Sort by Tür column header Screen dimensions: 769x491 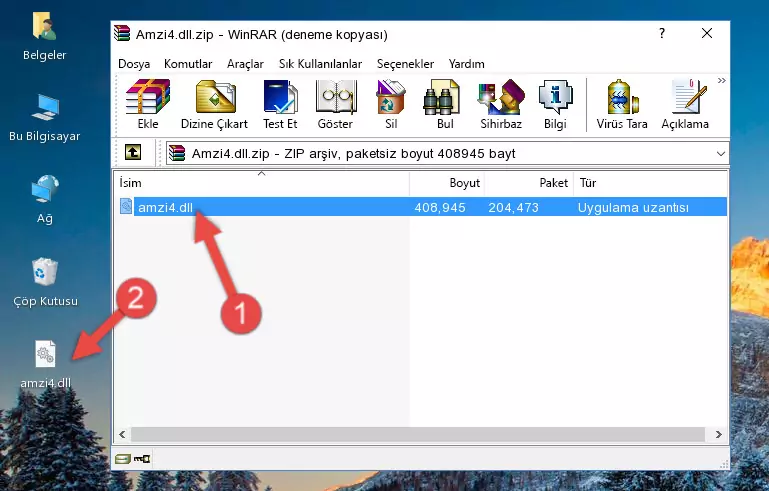click(x=650, y=182)
